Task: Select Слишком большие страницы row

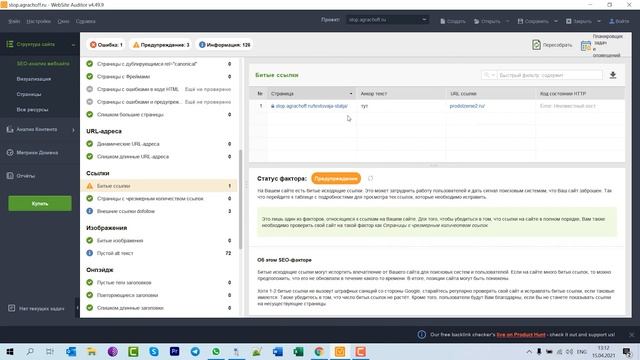Action: [x=159, y=114]
